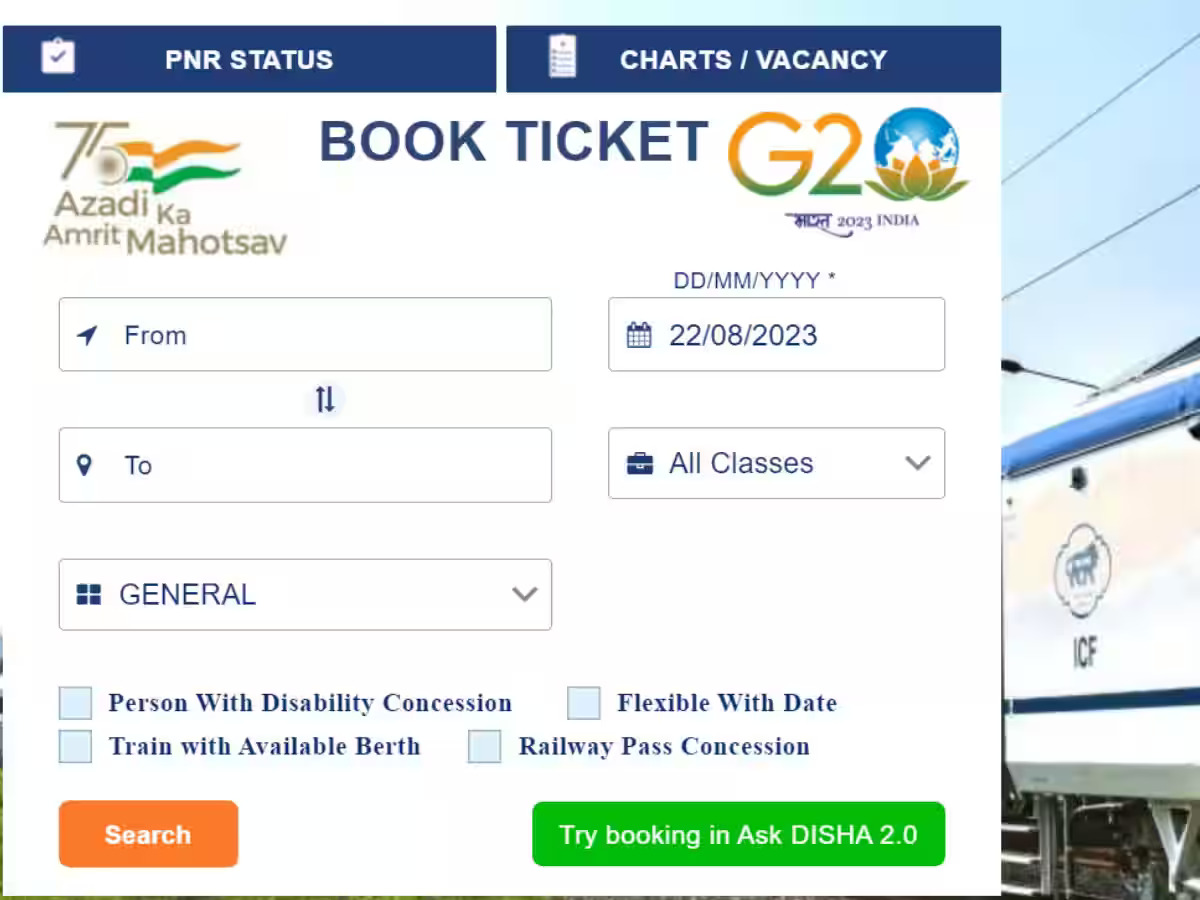Enable Person With Disability Concession checkbox
This screenshot has width=1200, height=900.
coord(76,704)
